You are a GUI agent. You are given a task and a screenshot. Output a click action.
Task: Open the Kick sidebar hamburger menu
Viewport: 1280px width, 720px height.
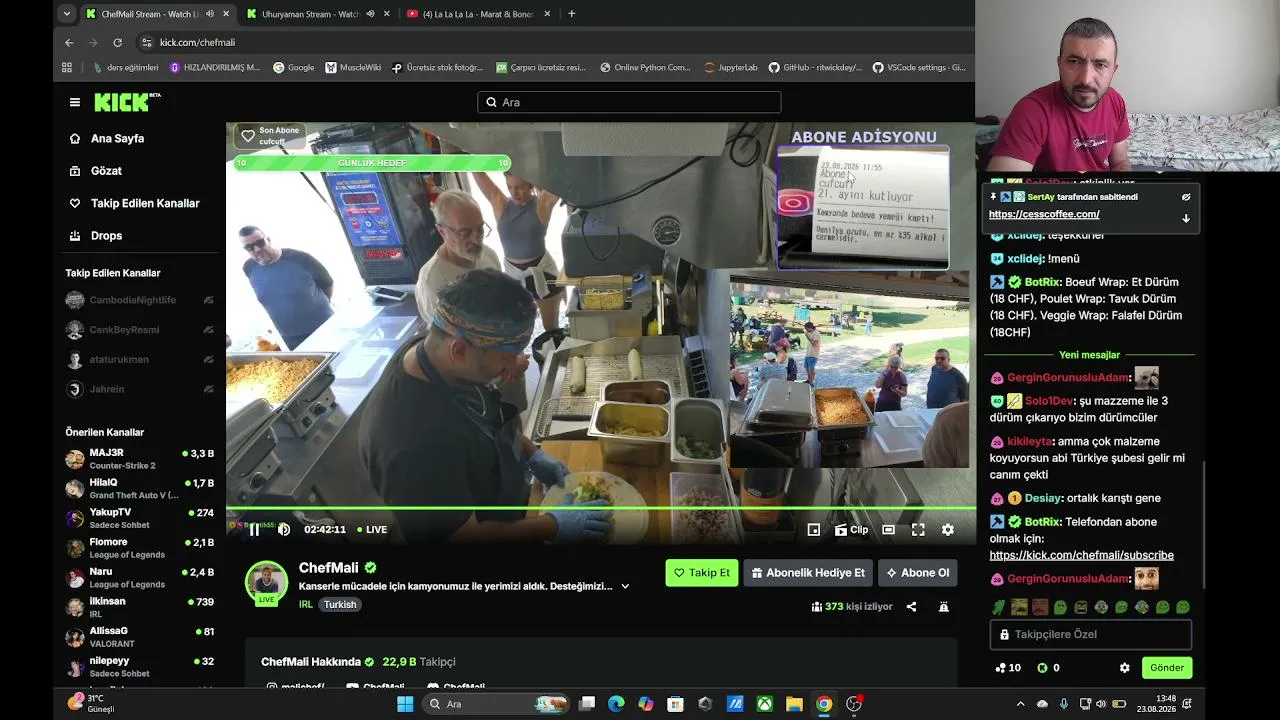75,102
